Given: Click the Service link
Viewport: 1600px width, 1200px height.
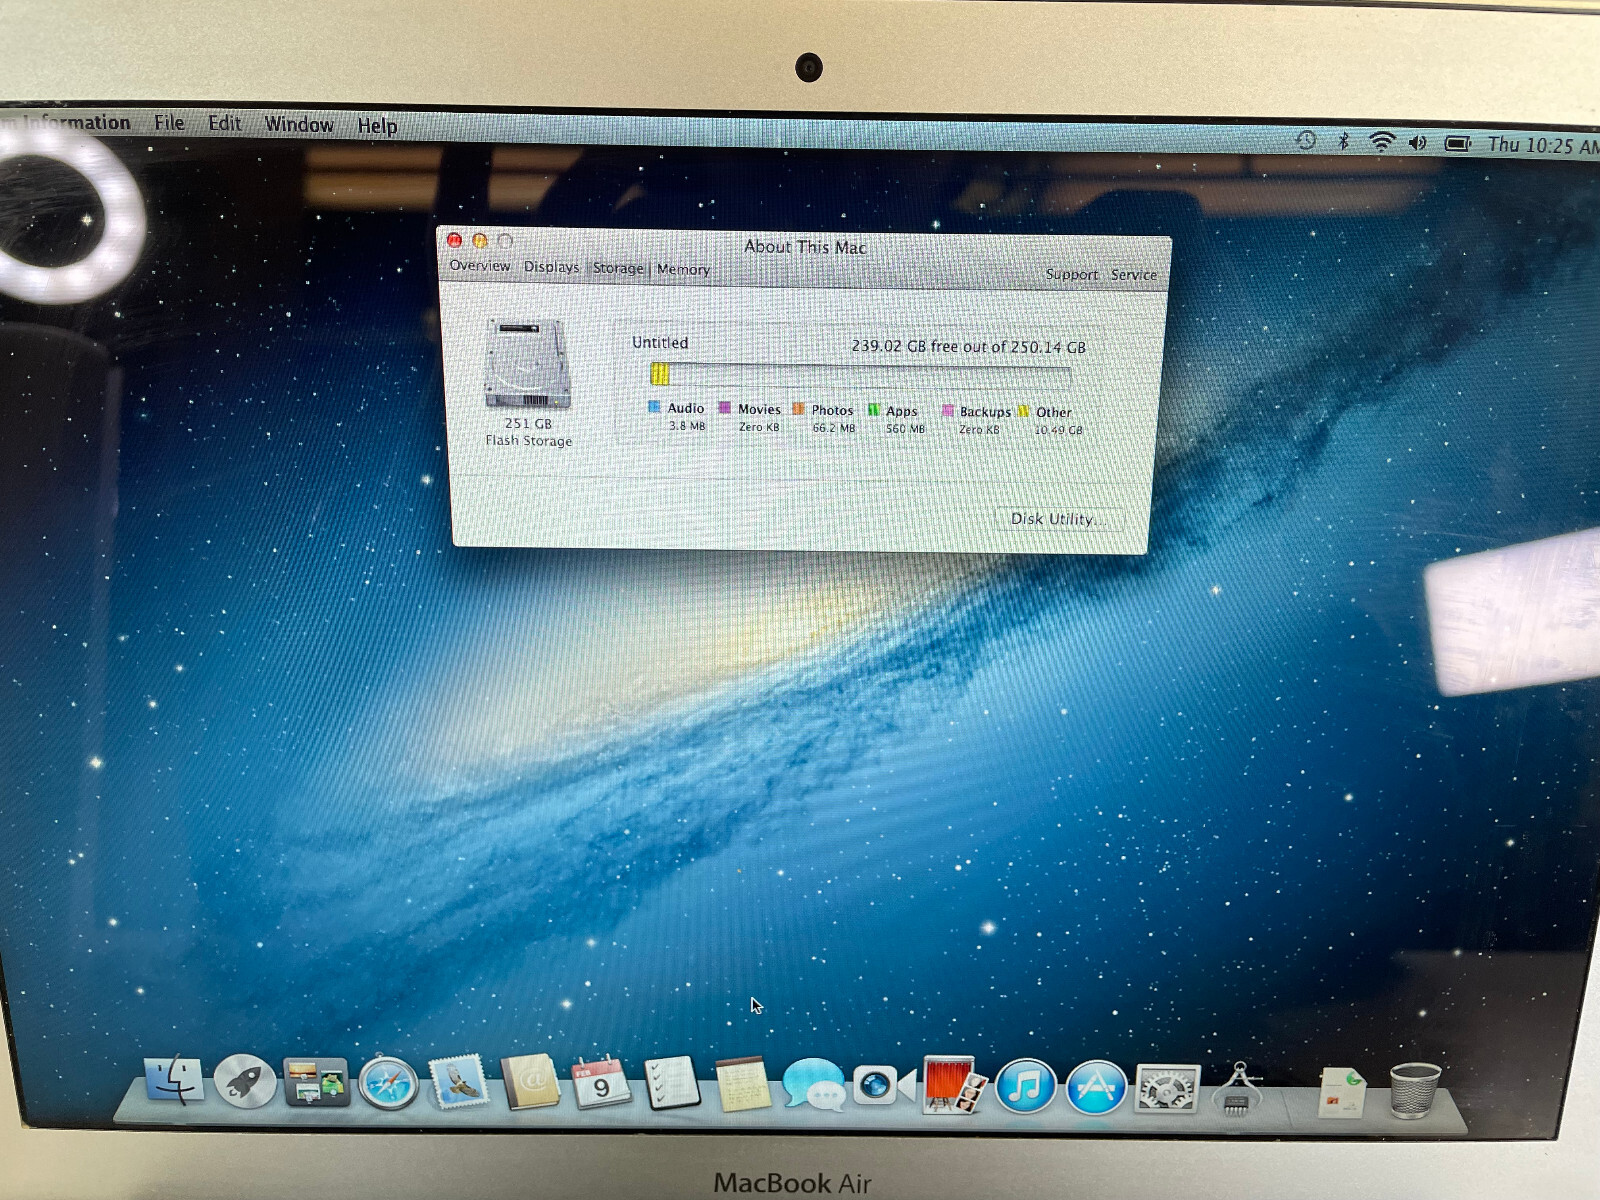Looking at the screenshot, I should (x=1134, y=274).
